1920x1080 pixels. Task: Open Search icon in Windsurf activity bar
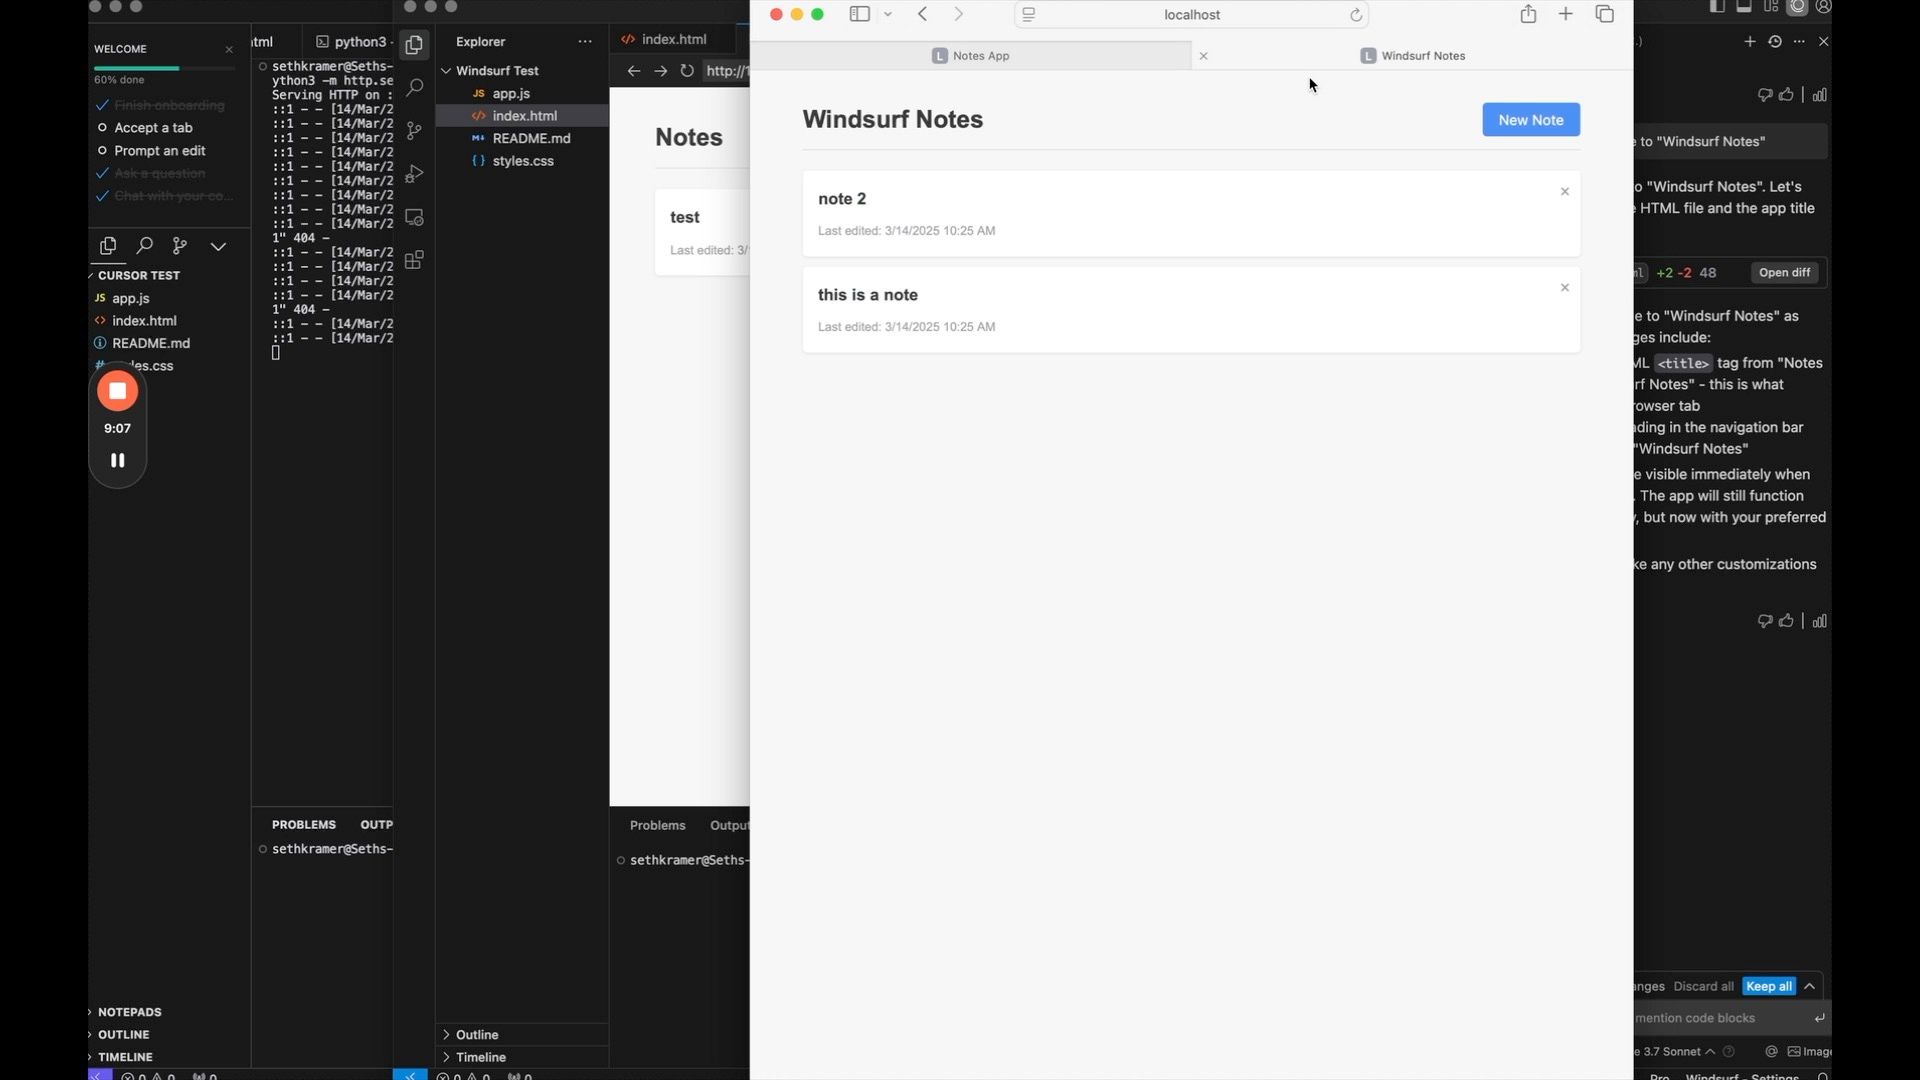click(x=414, y=87)
